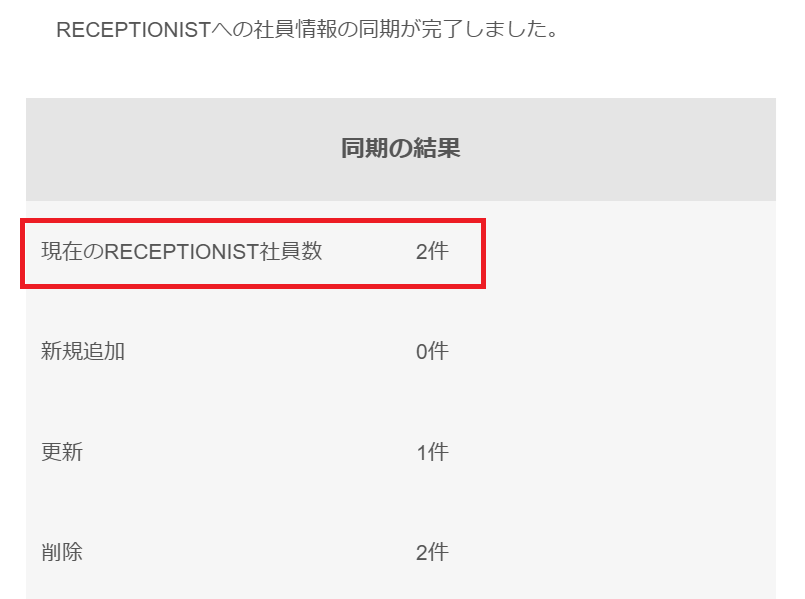Click the 2件 value for current employee count
The image size is (805, 599).
pos(432,252)
